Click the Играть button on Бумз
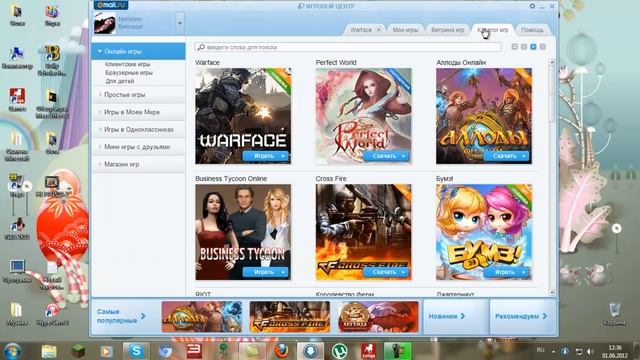Image resolution: width=640 pixels, height=360 pixels. tap(506, 272)
